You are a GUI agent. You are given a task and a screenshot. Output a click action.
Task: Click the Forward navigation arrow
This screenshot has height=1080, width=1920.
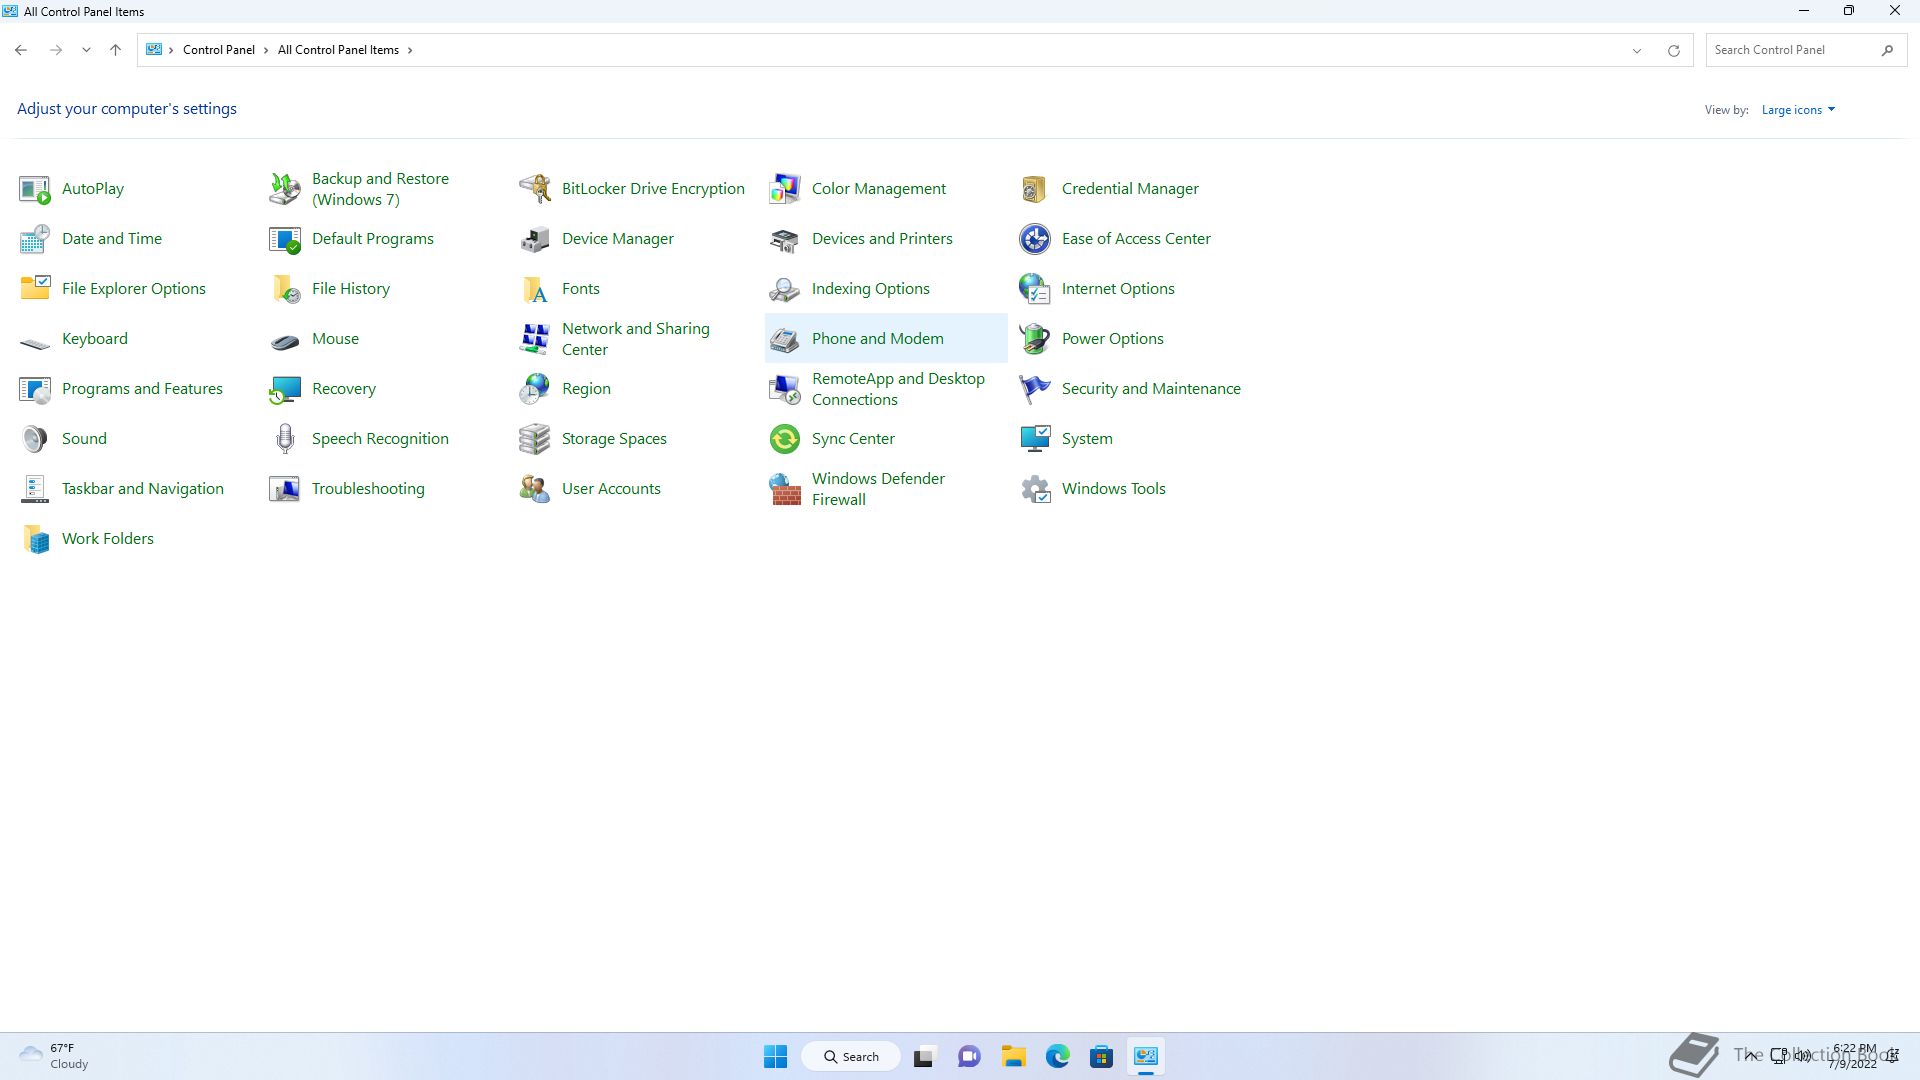pos(56,50)
